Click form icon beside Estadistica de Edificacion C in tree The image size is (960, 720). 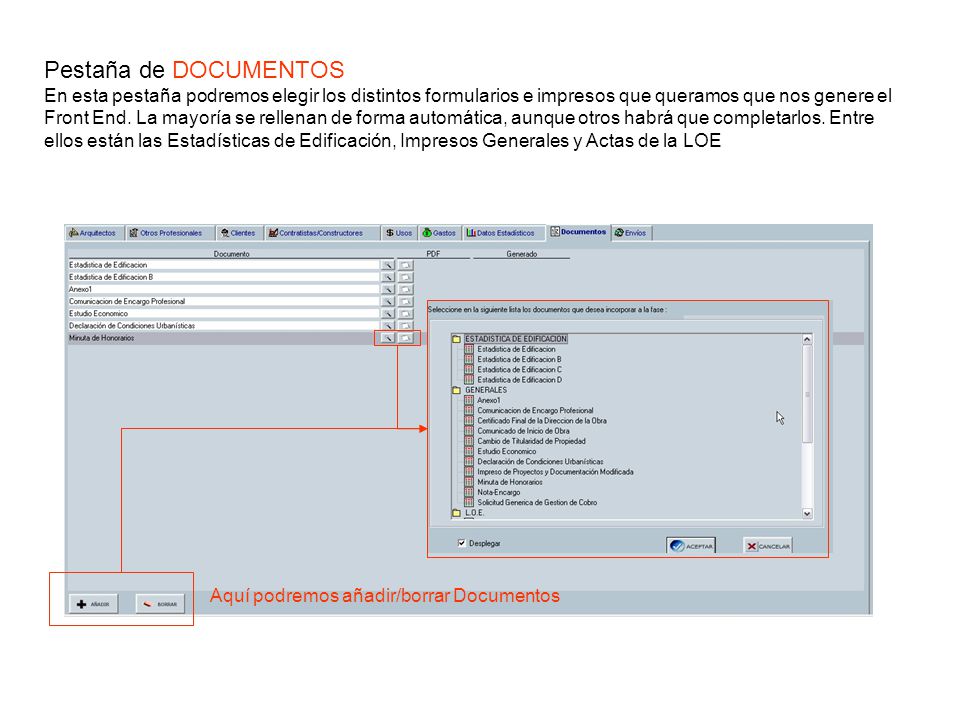[x=469, y=370]
